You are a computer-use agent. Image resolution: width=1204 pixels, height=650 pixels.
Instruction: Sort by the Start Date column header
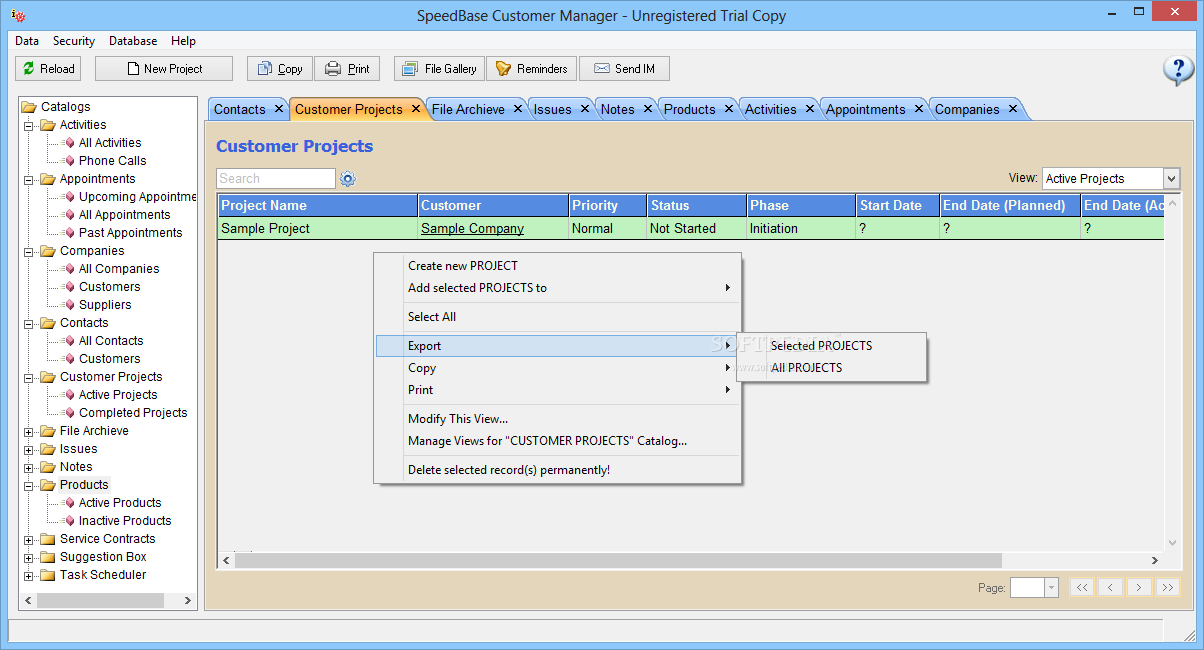(898, 206)
